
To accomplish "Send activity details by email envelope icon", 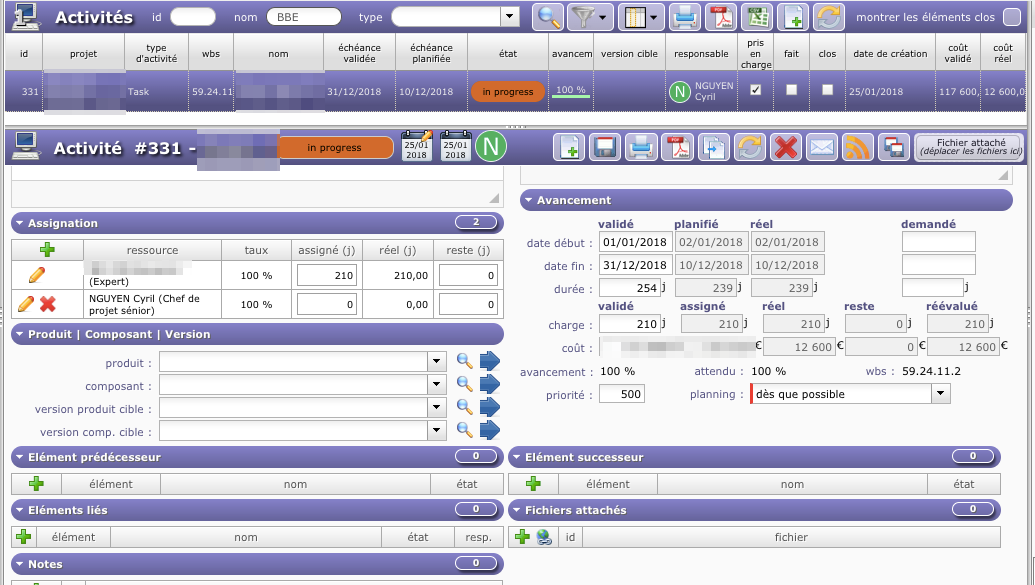I will [822, 147].
